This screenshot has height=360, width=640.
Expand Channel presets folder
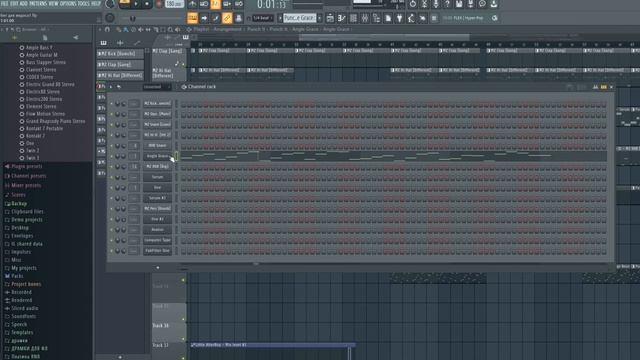28,176
